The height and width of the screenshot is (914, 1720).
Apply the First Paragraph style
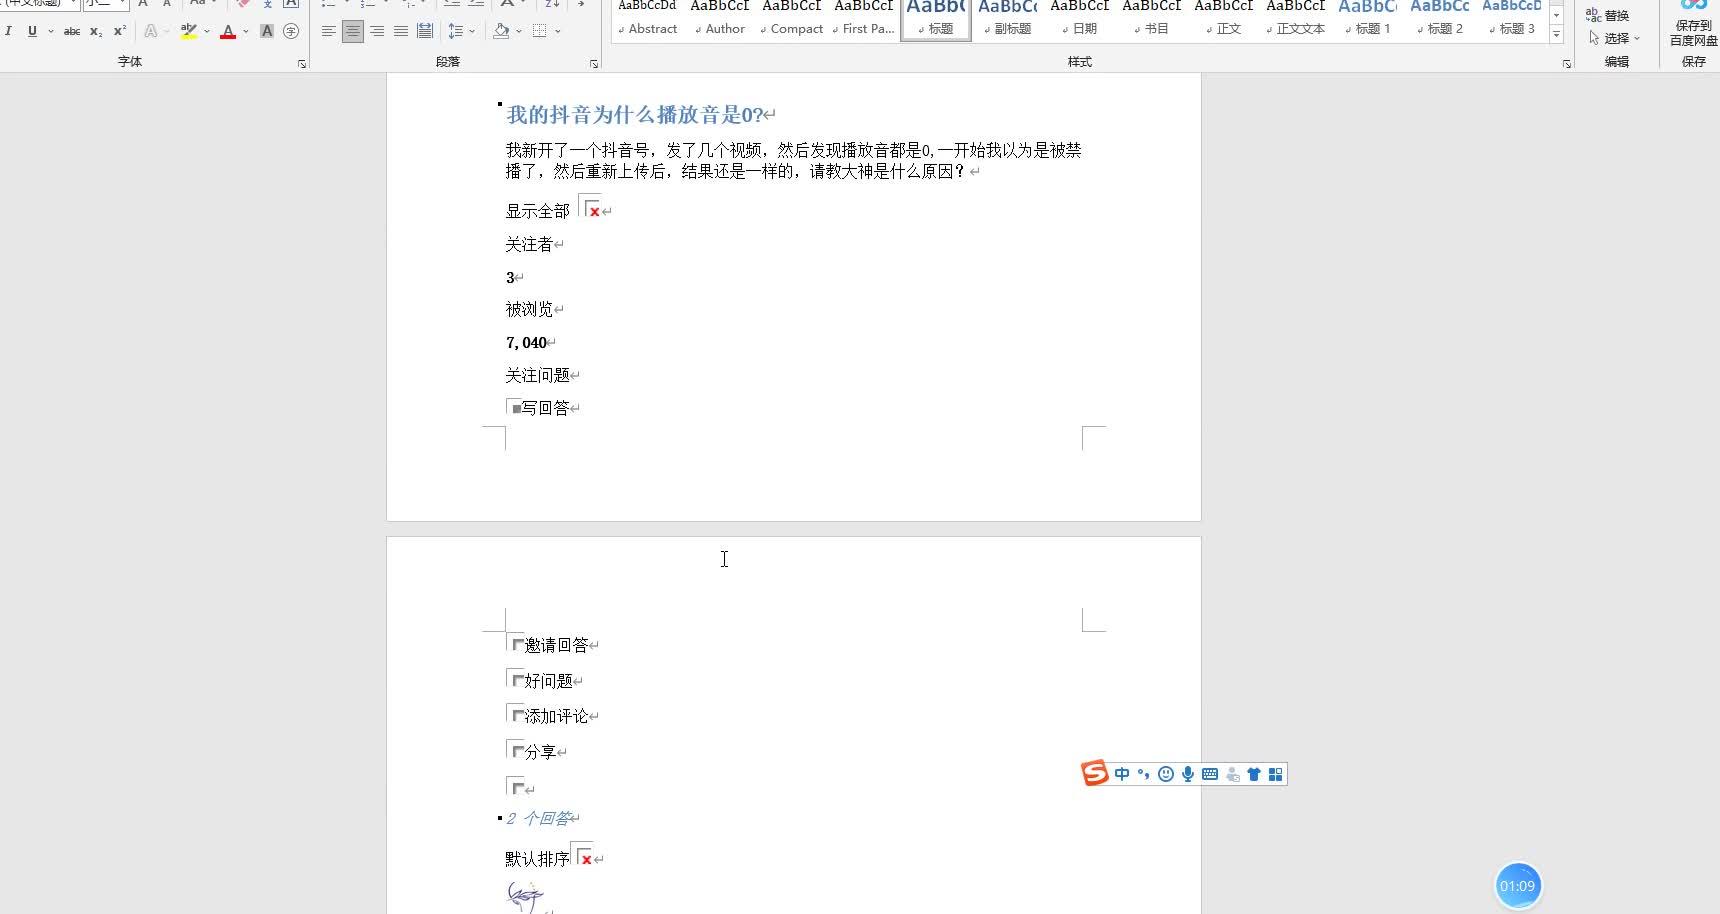click(864, 19)
